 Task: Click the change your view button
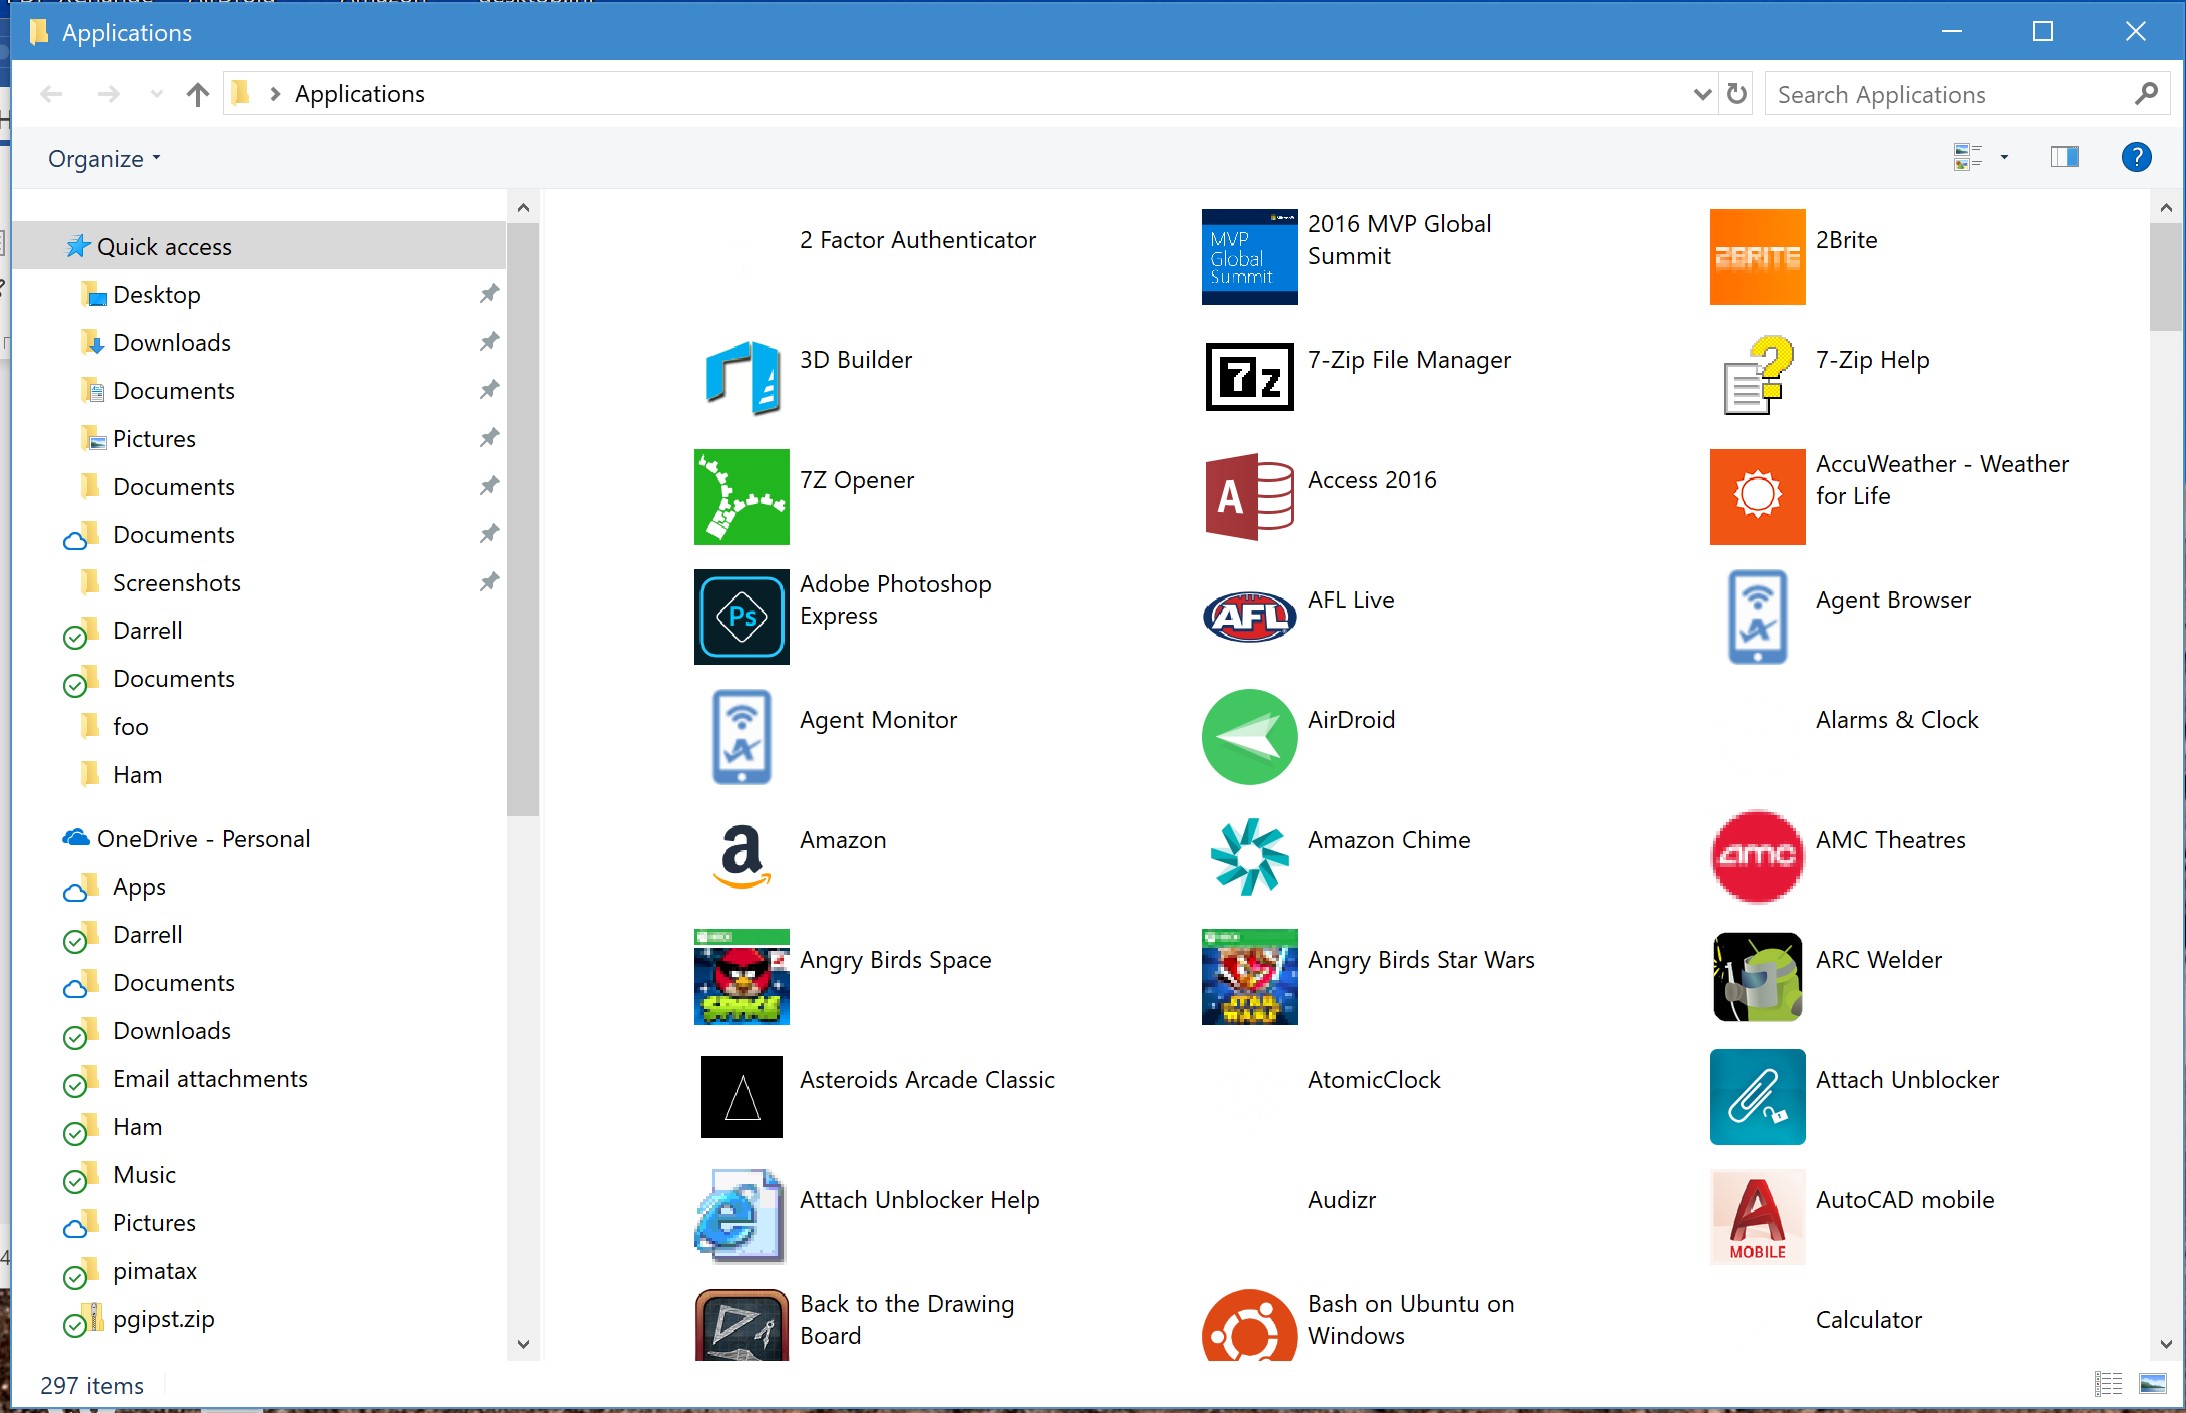[x=1968, y=157]
